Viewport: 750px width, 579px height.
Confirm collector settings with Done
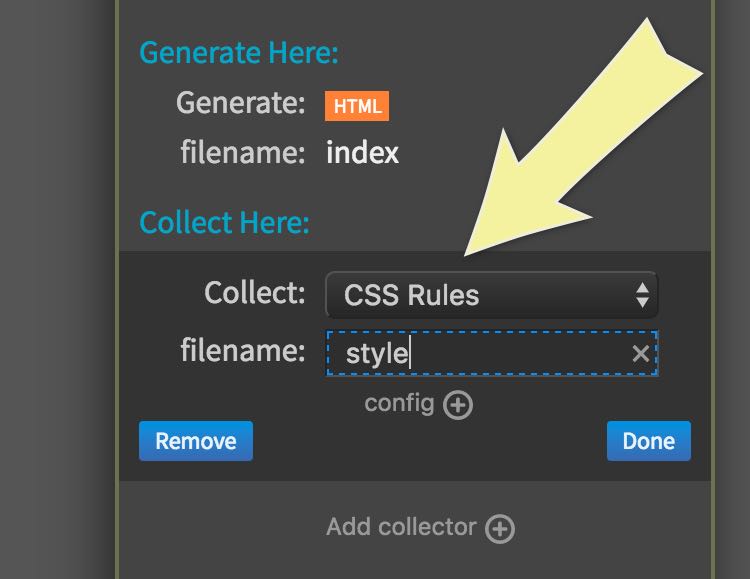[x=648, y=441]
